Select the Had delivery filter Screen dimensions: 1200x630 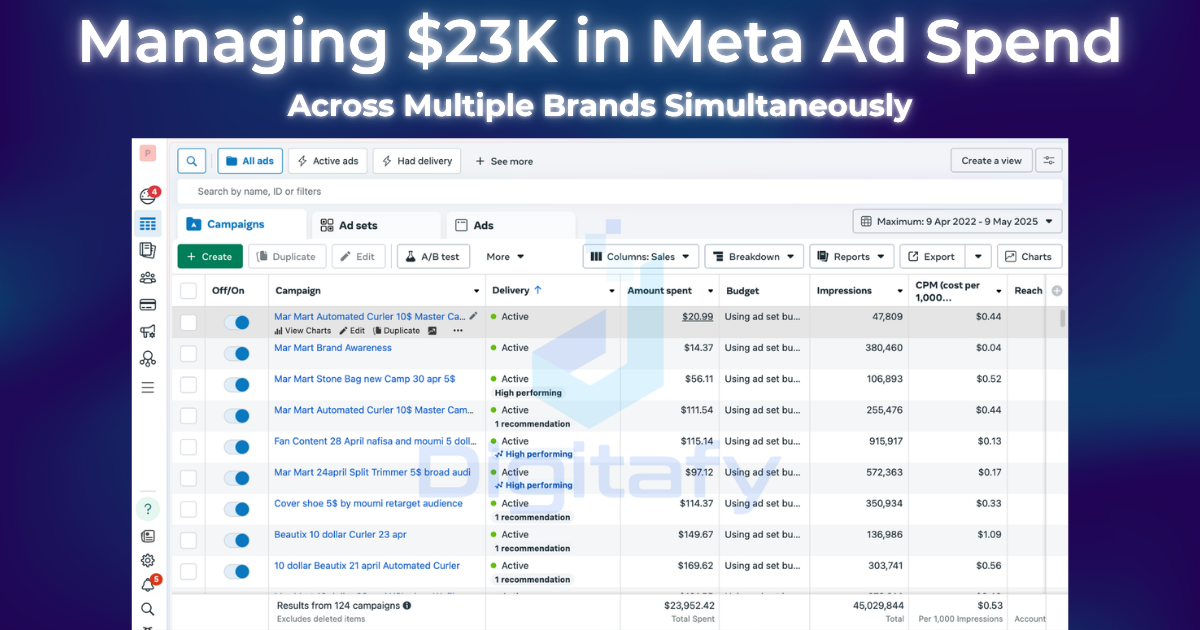(x=416, y=161)
